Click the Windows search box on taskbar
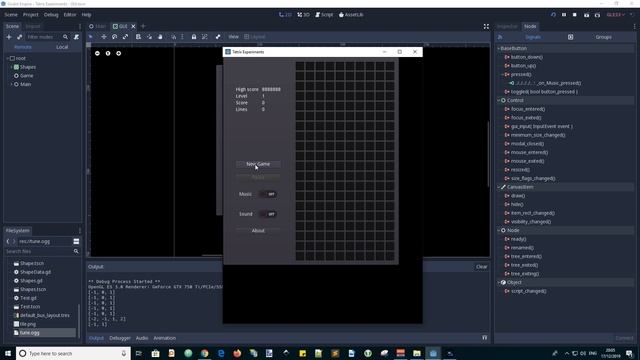This screenshot has width=640, height=360. coord(73,353)
